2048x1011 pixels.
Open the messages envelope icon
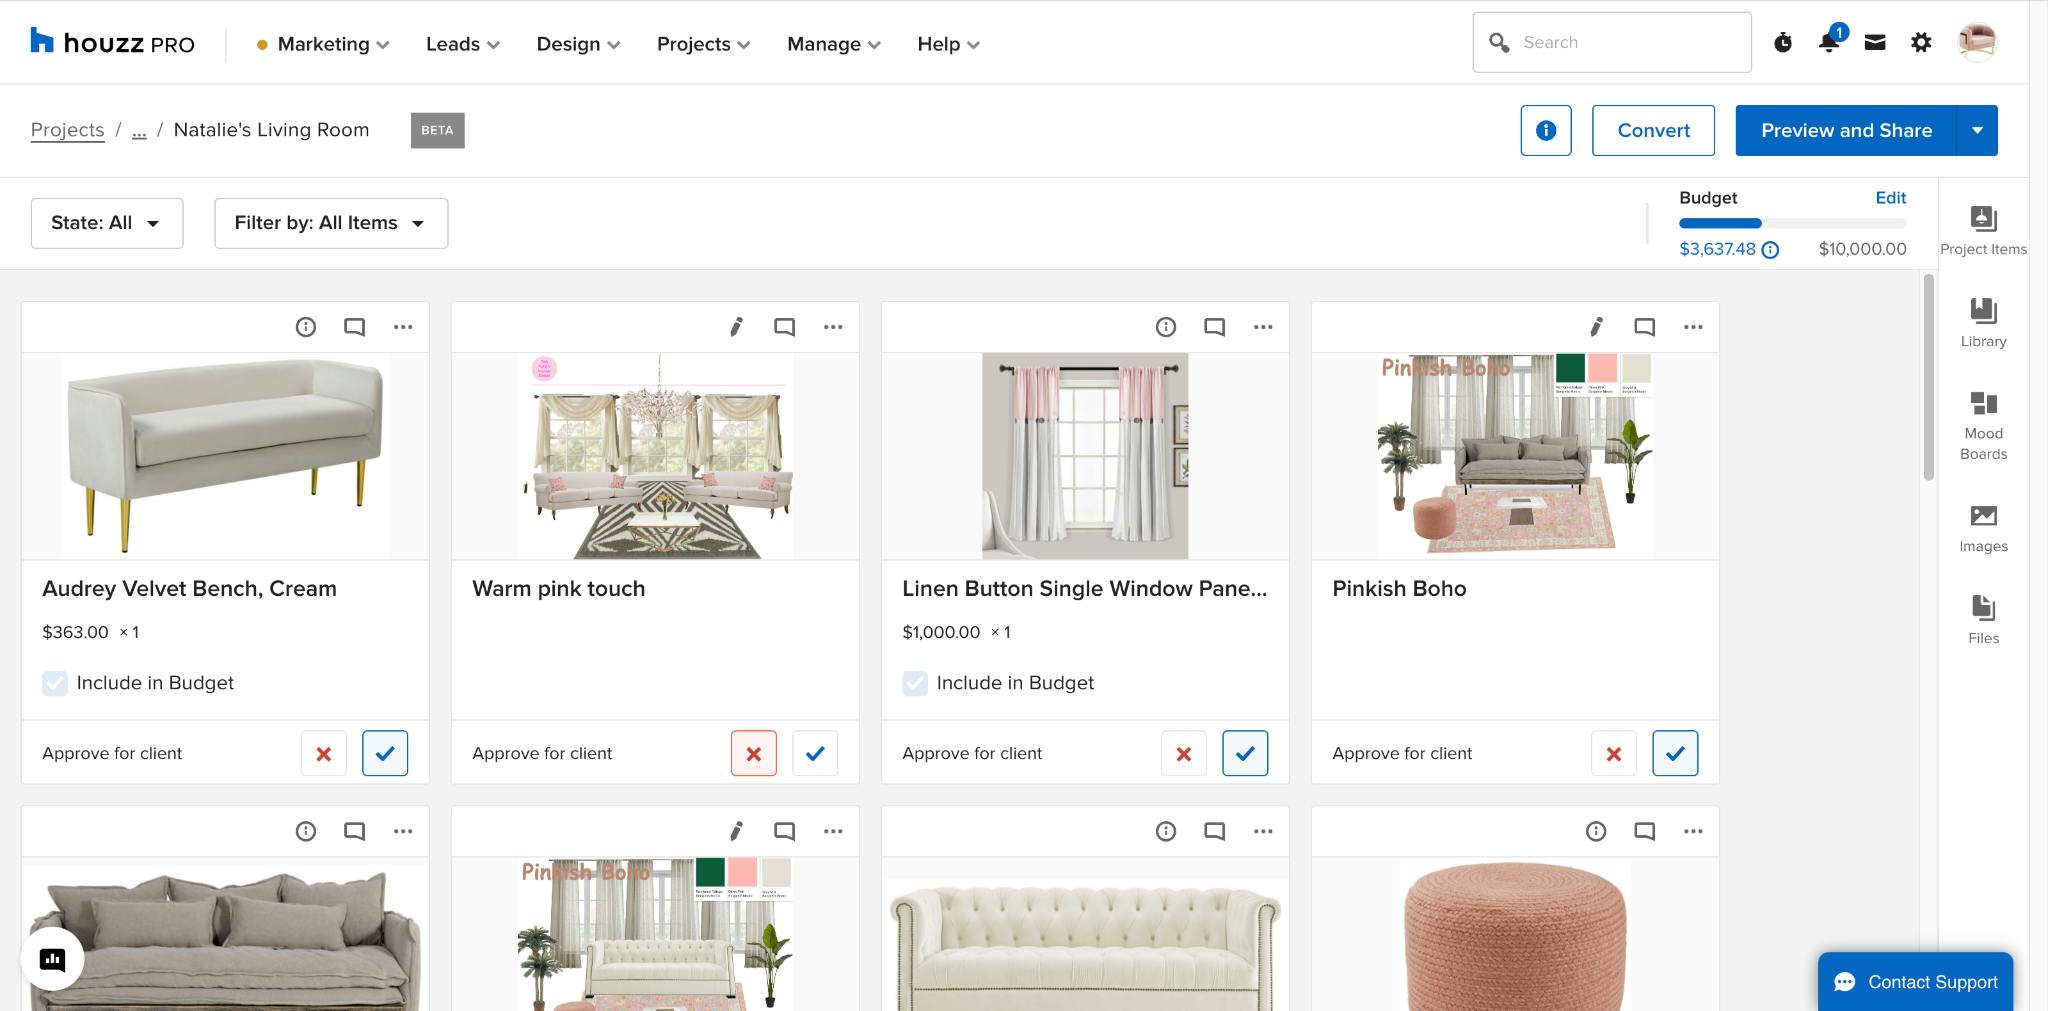1875,42
